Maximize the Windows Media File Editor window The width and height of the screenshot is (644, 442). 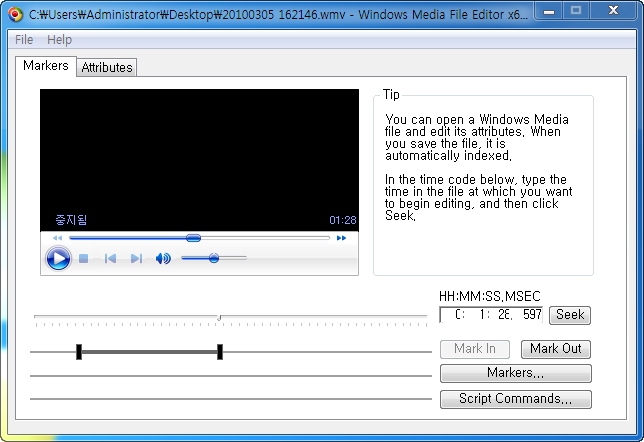coord(576,12)
